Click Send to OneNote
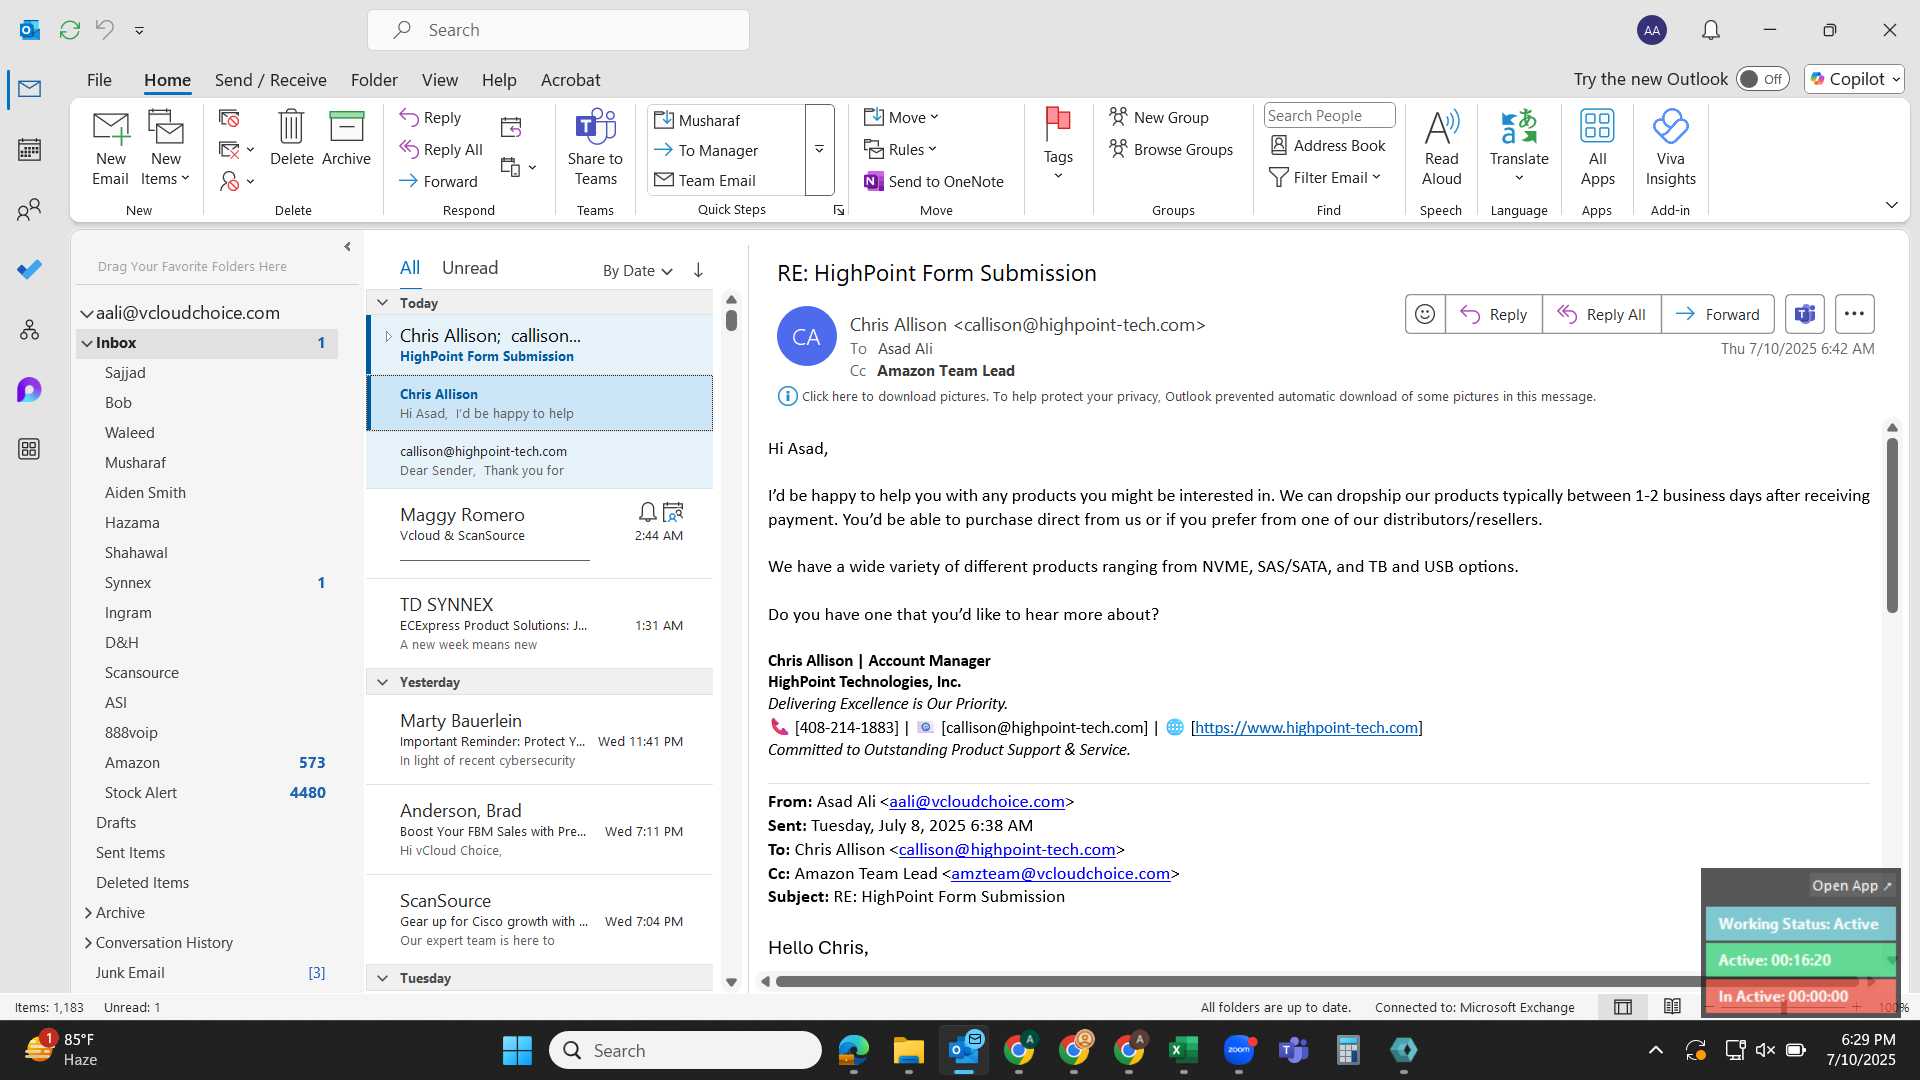 933,181
